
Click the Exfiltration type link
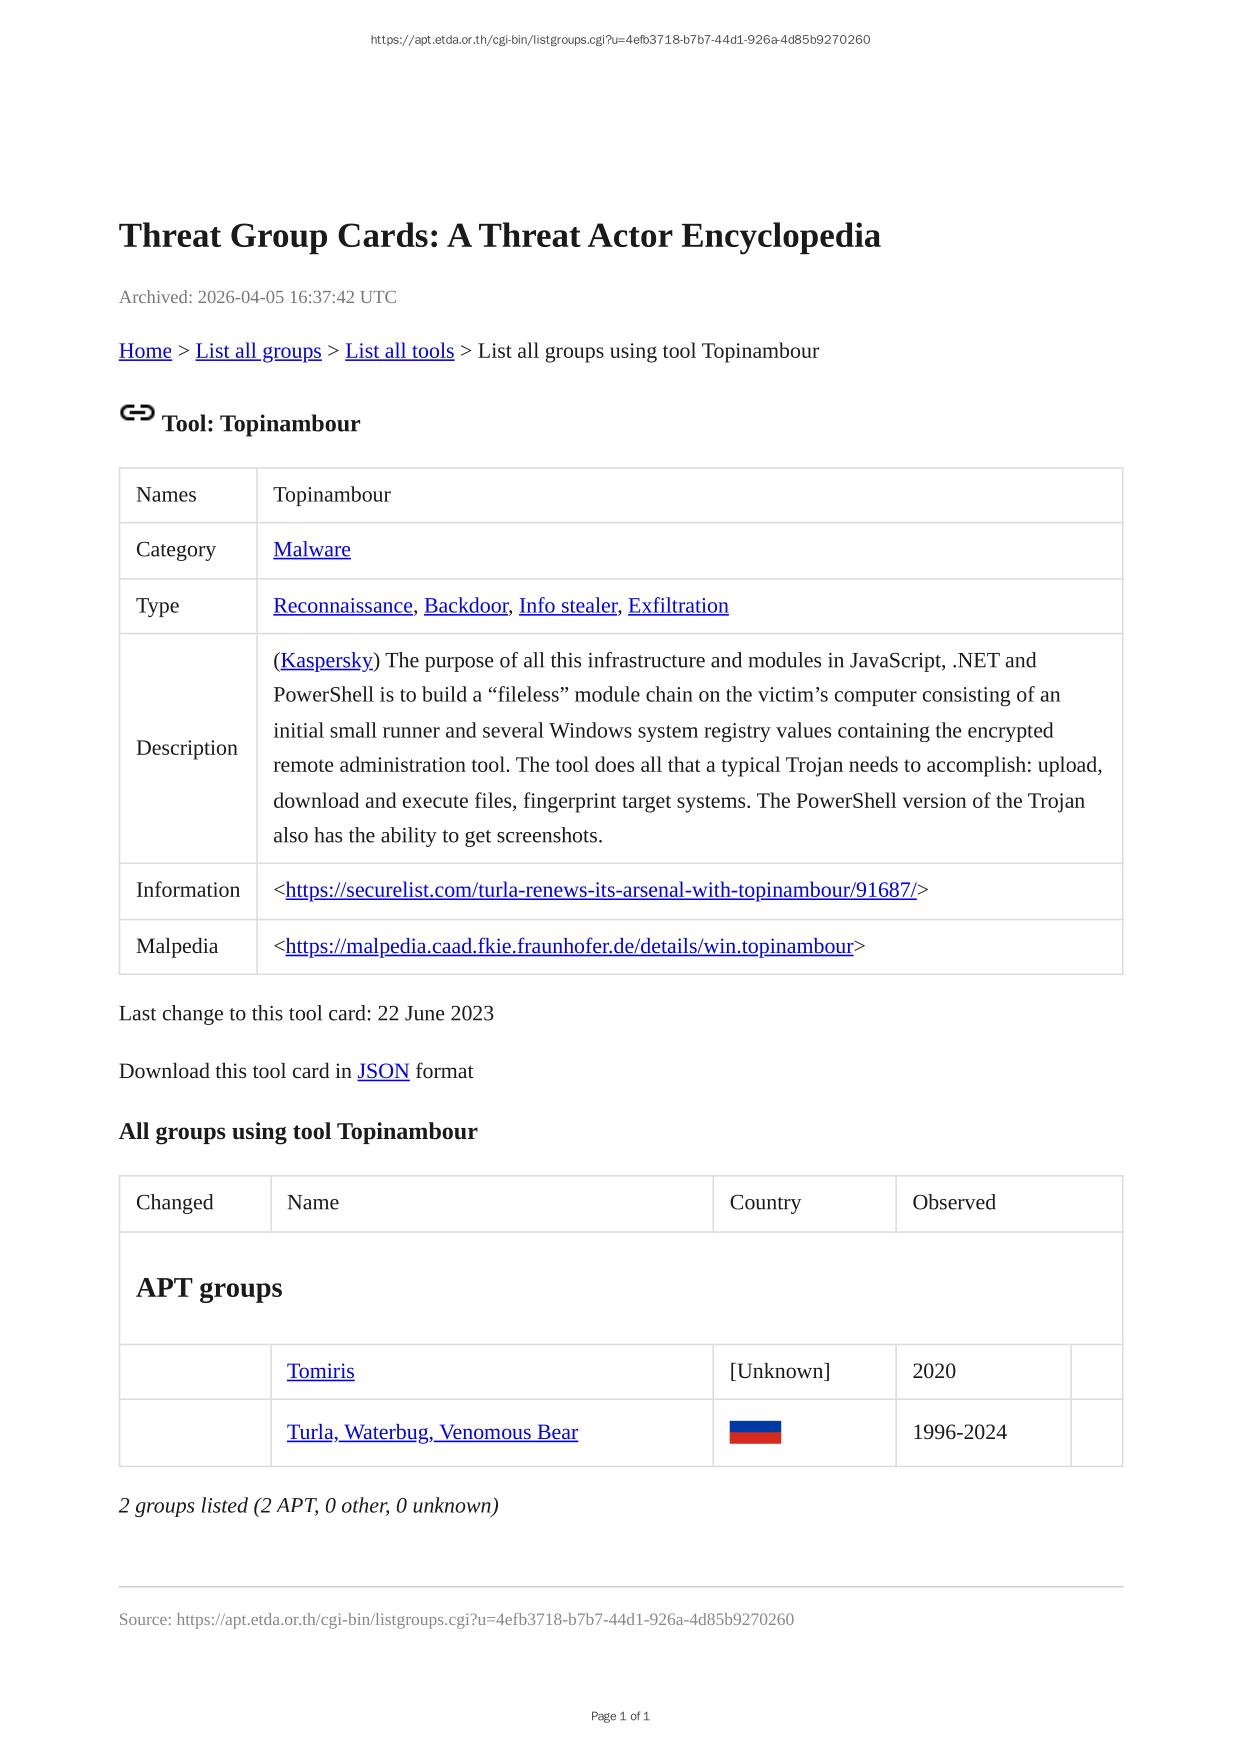(678, 606)
